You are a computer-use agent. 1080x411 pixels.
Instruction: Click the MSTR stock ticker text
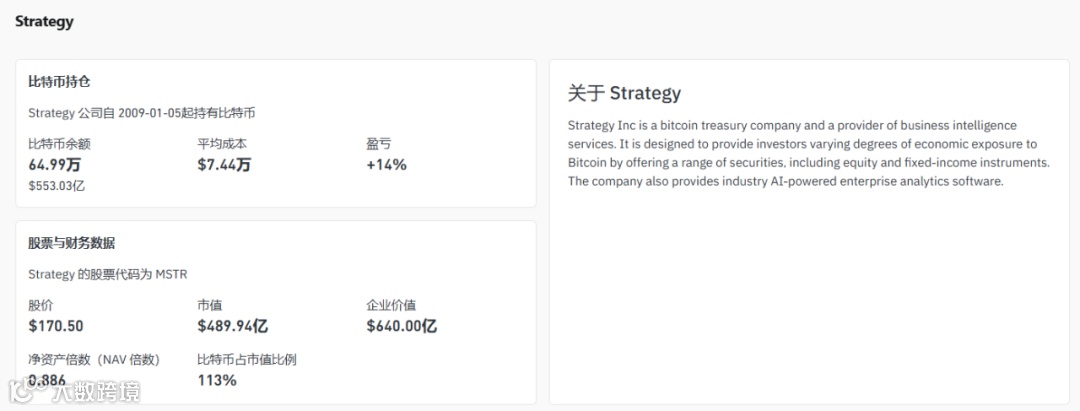pos(171,274)
